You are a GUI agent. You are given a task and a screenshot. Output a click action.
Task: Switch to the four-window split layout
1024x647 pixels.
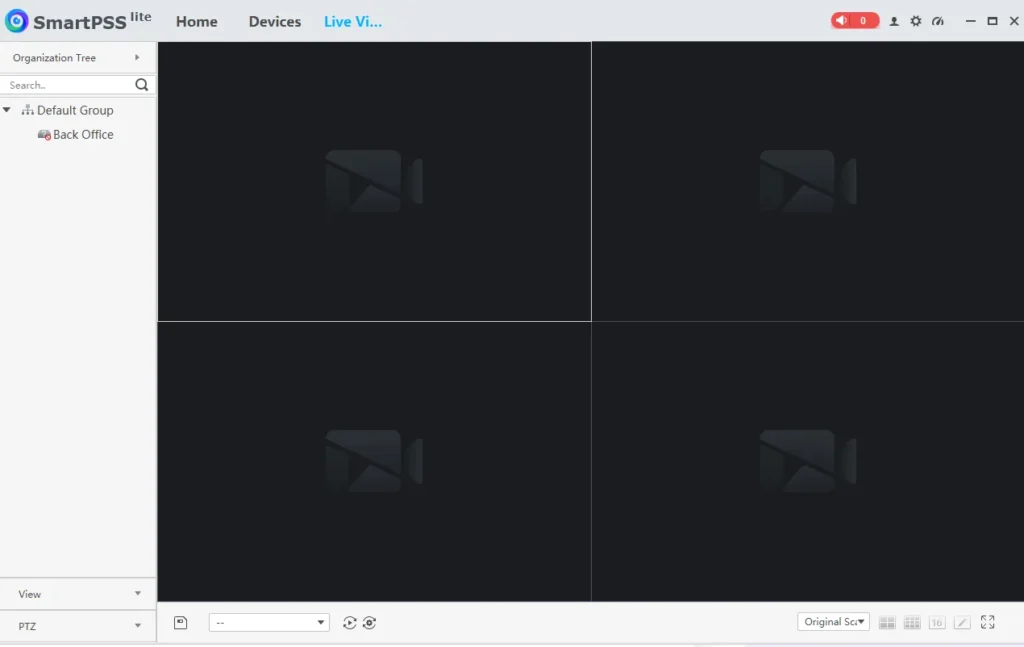pos(887,623)
